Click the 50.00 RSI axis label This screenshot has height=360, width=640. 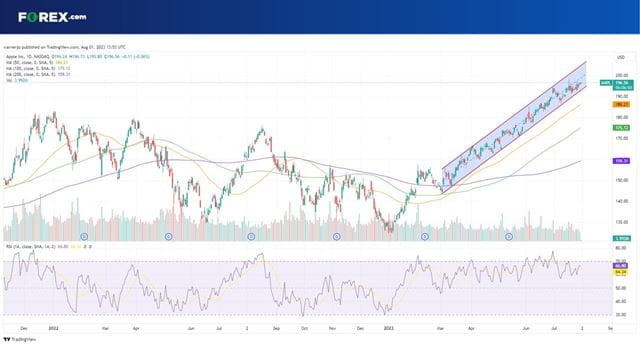coord(621,288)
